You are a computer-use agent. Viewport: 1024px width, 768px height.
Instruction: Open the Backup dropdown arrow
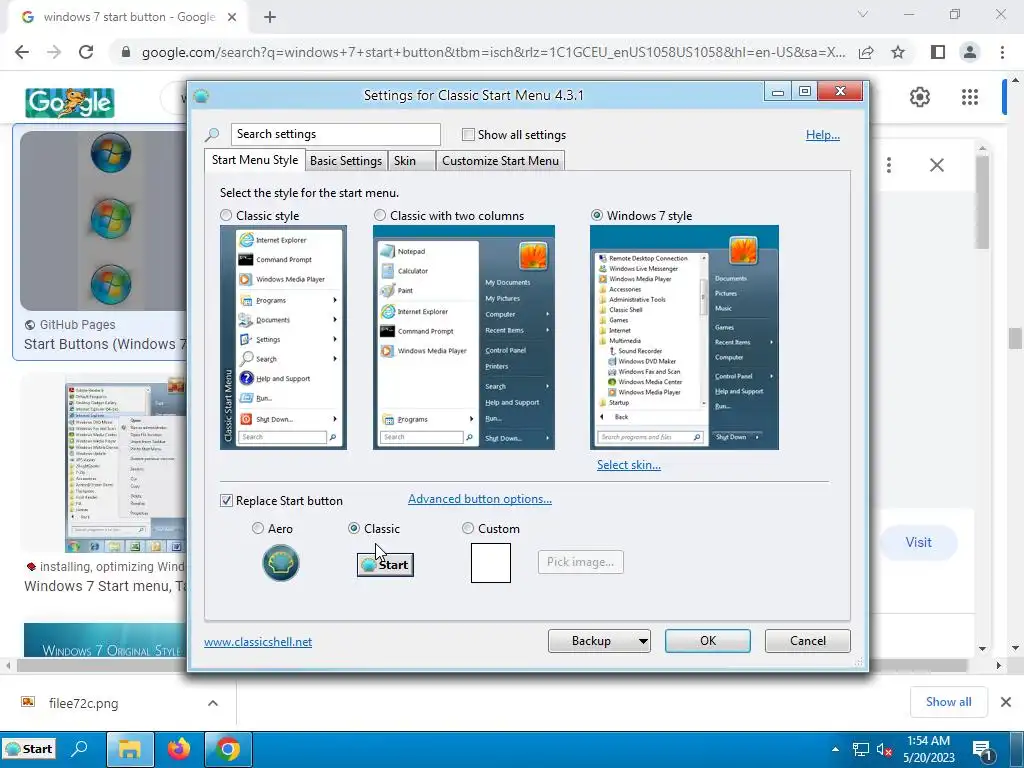643,641
